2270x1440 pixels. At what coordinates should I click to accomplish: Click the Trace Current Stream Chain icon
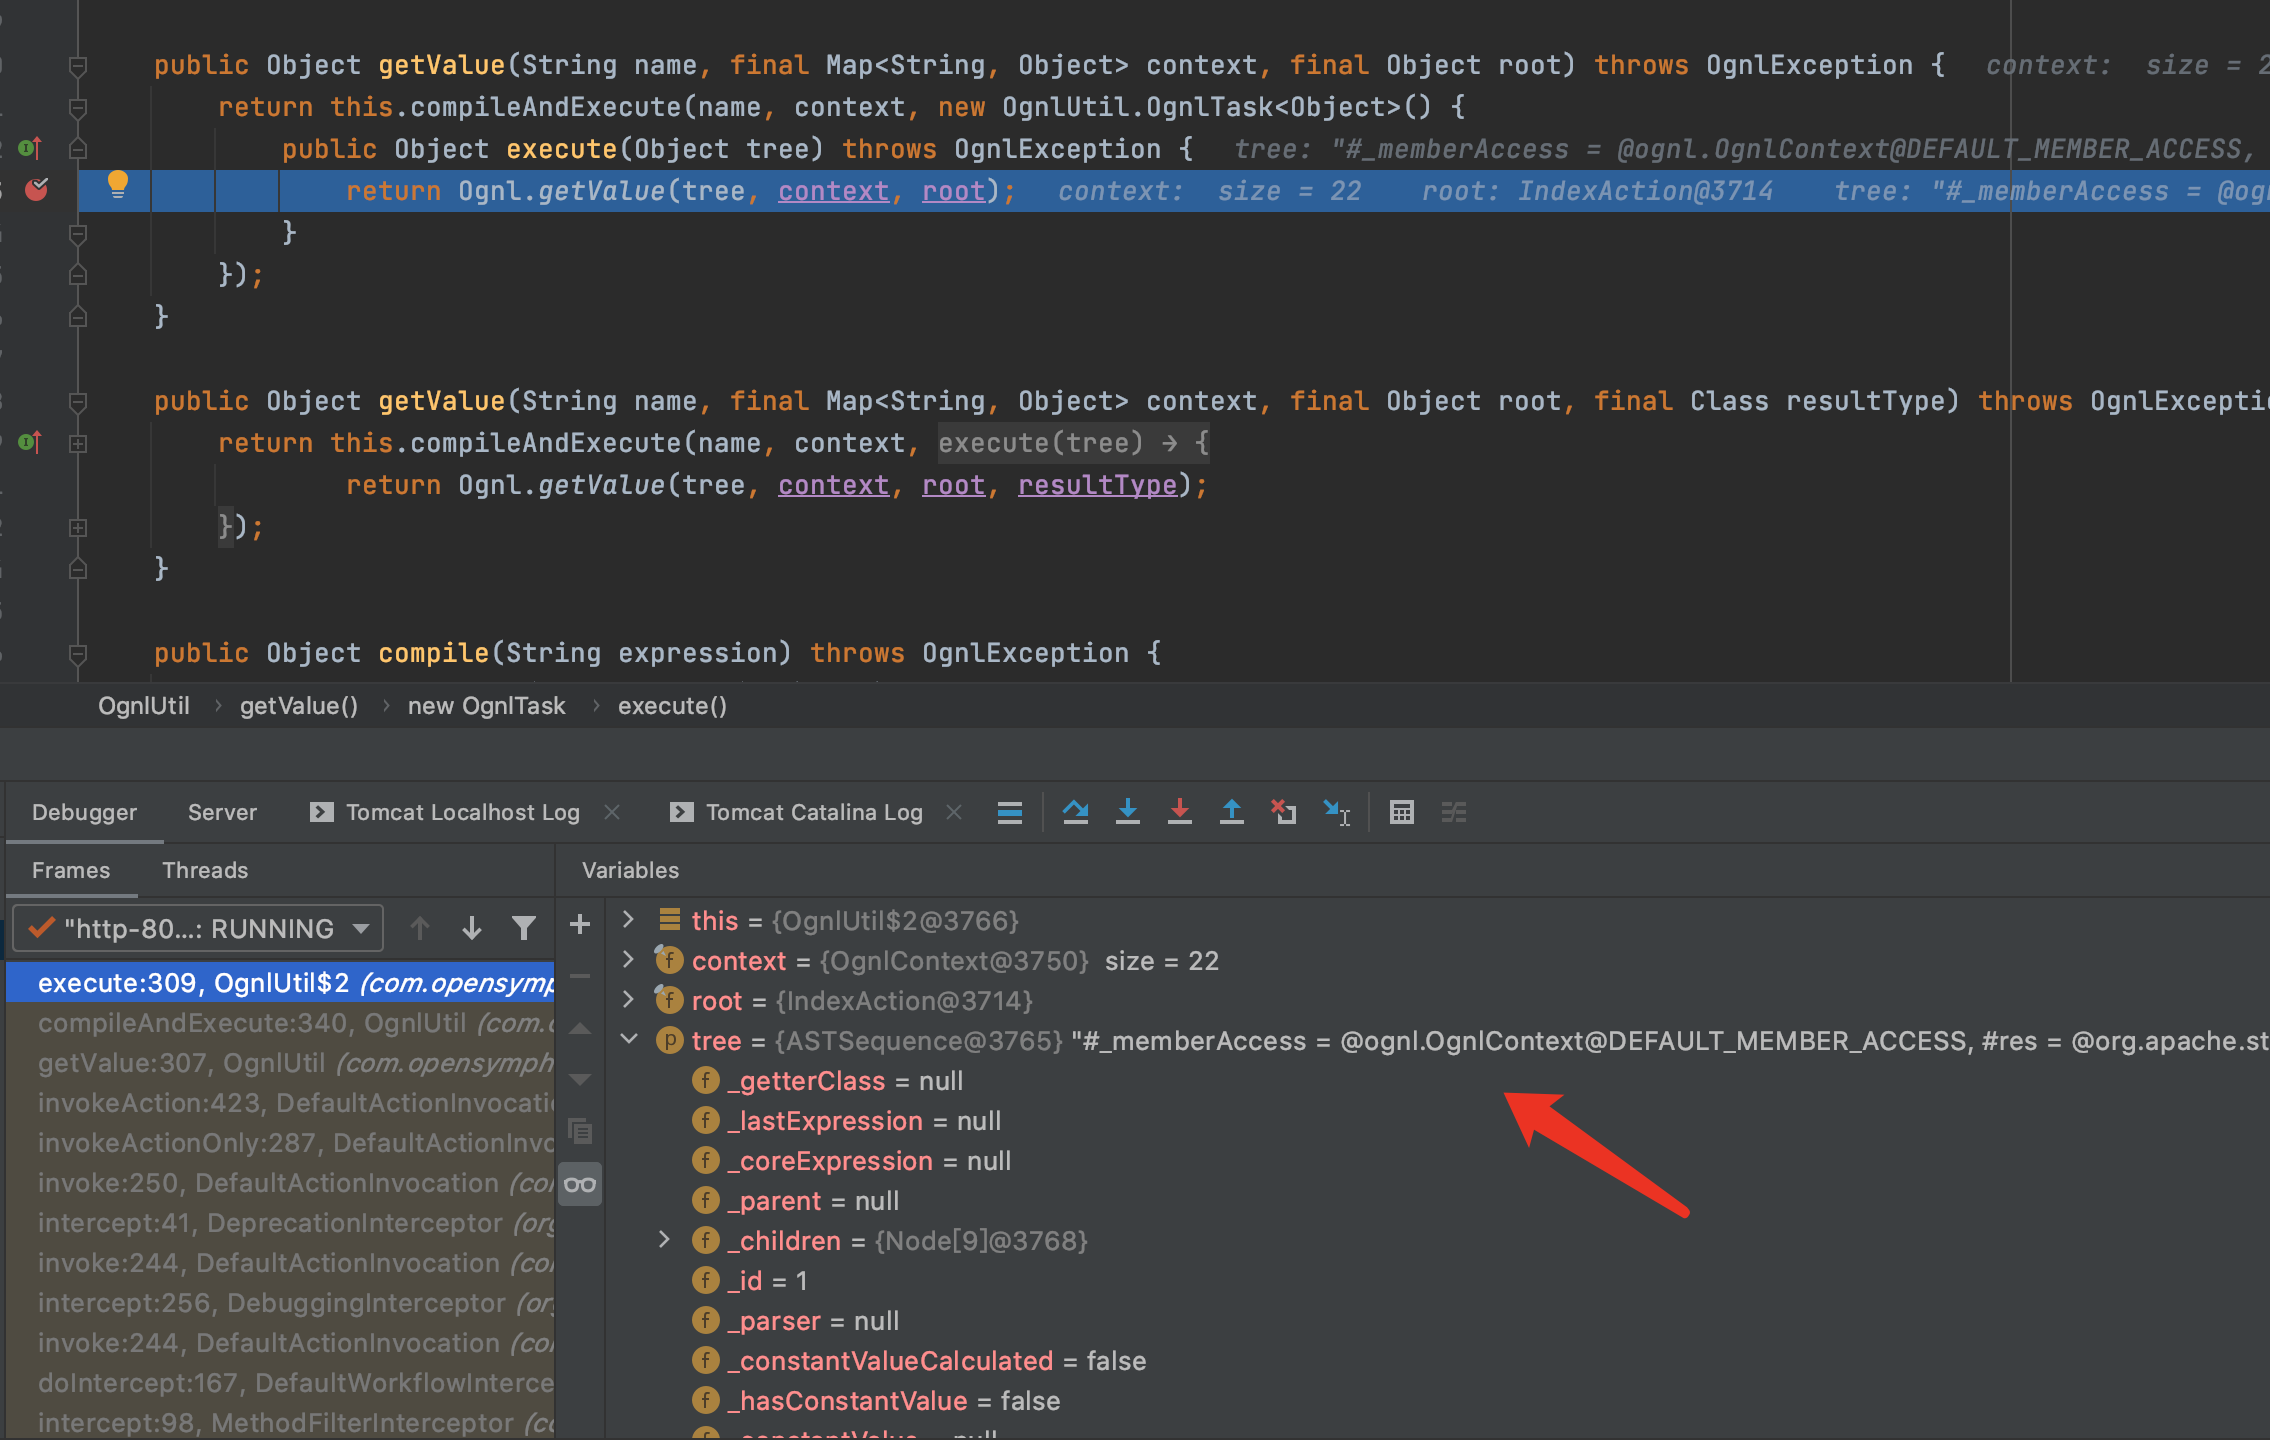tap(1453, 812)
